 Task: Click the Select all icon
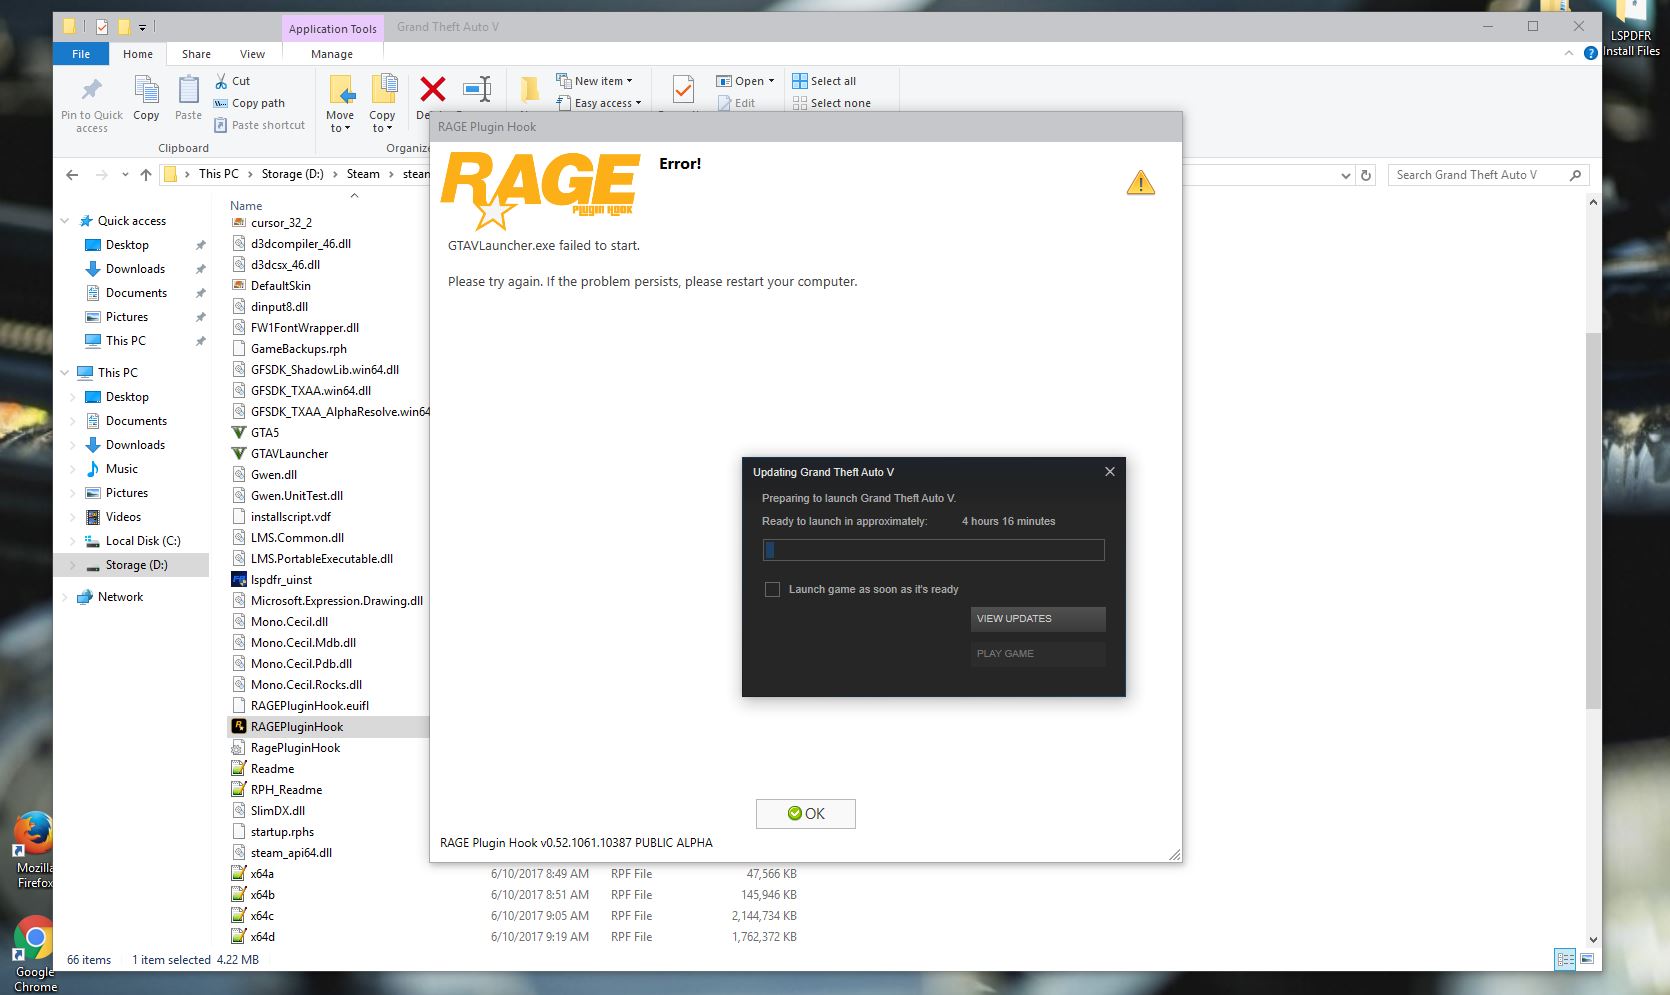(800, 81)
